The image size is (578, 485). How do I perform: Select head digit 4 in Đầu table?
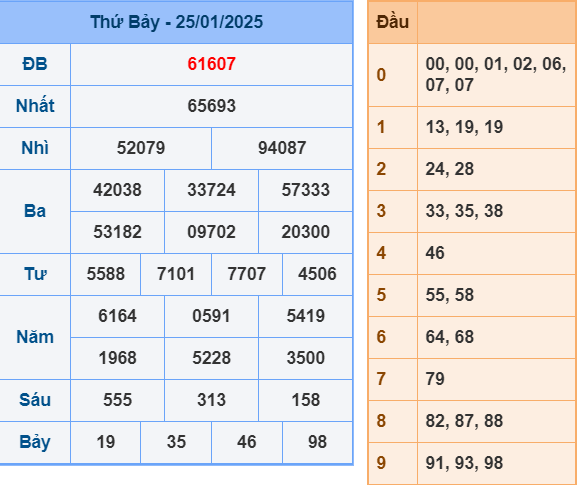(381, 254)
